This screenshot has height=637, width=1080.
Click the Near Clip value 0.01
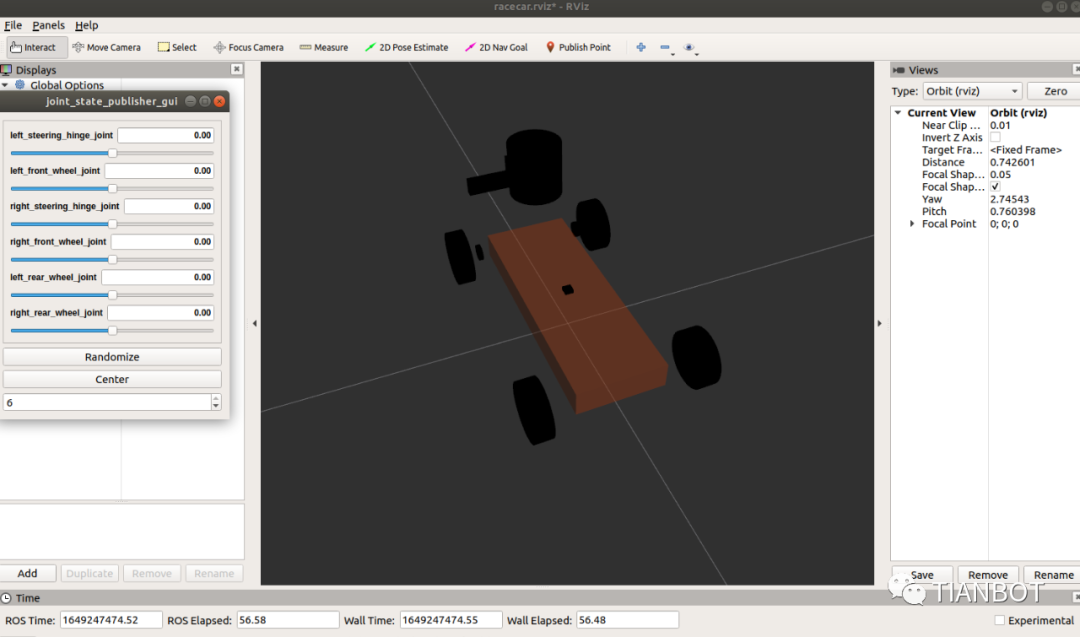pyautogui.click(x=1000, y=125)
